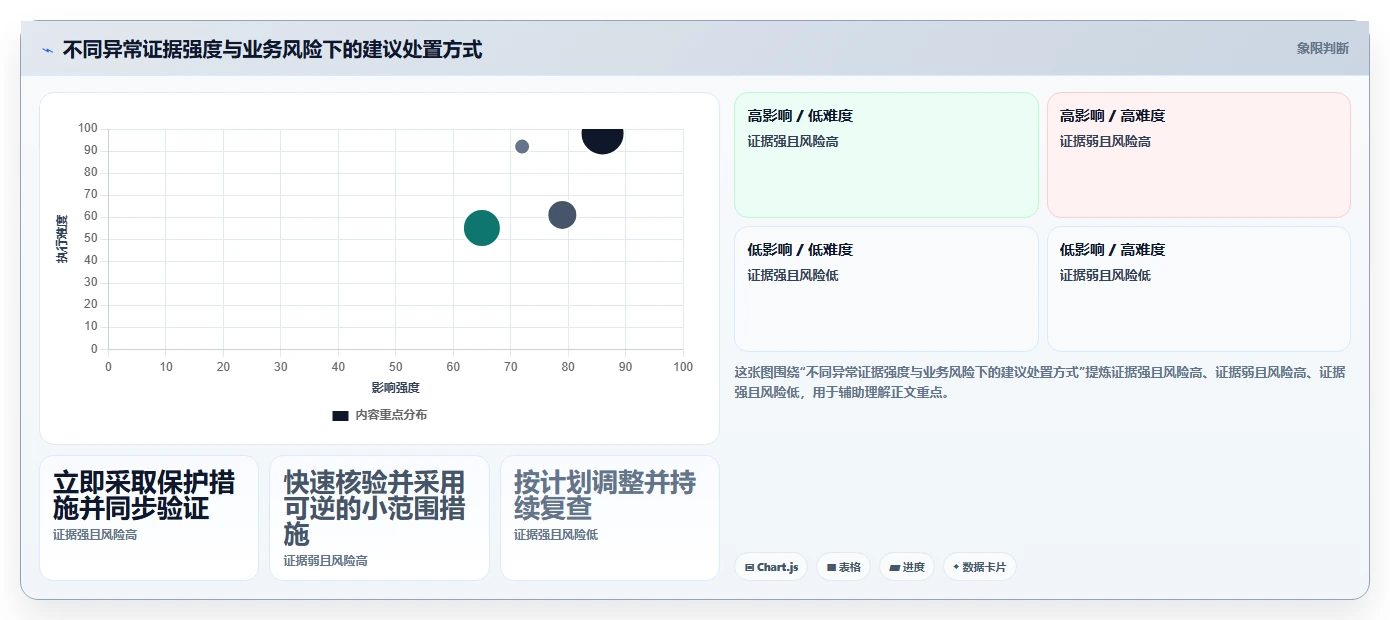Select the 低影响 / 高难度 quadrant card
Viewport: 1390px width, 620px height.
coord(1198,289)
